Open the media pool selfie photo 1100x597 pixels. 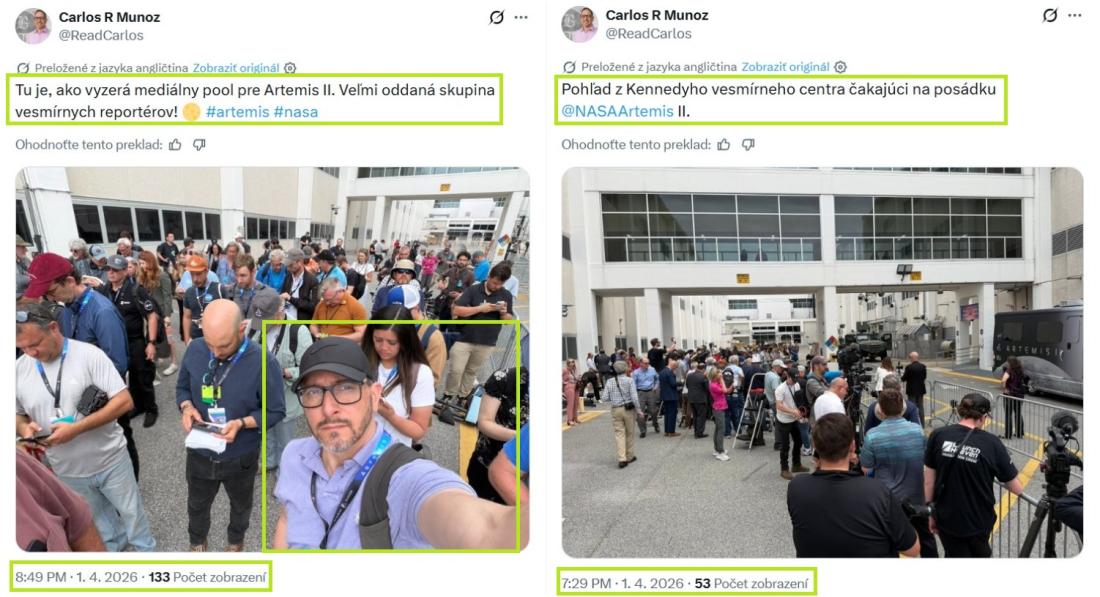tap(272, 359)
